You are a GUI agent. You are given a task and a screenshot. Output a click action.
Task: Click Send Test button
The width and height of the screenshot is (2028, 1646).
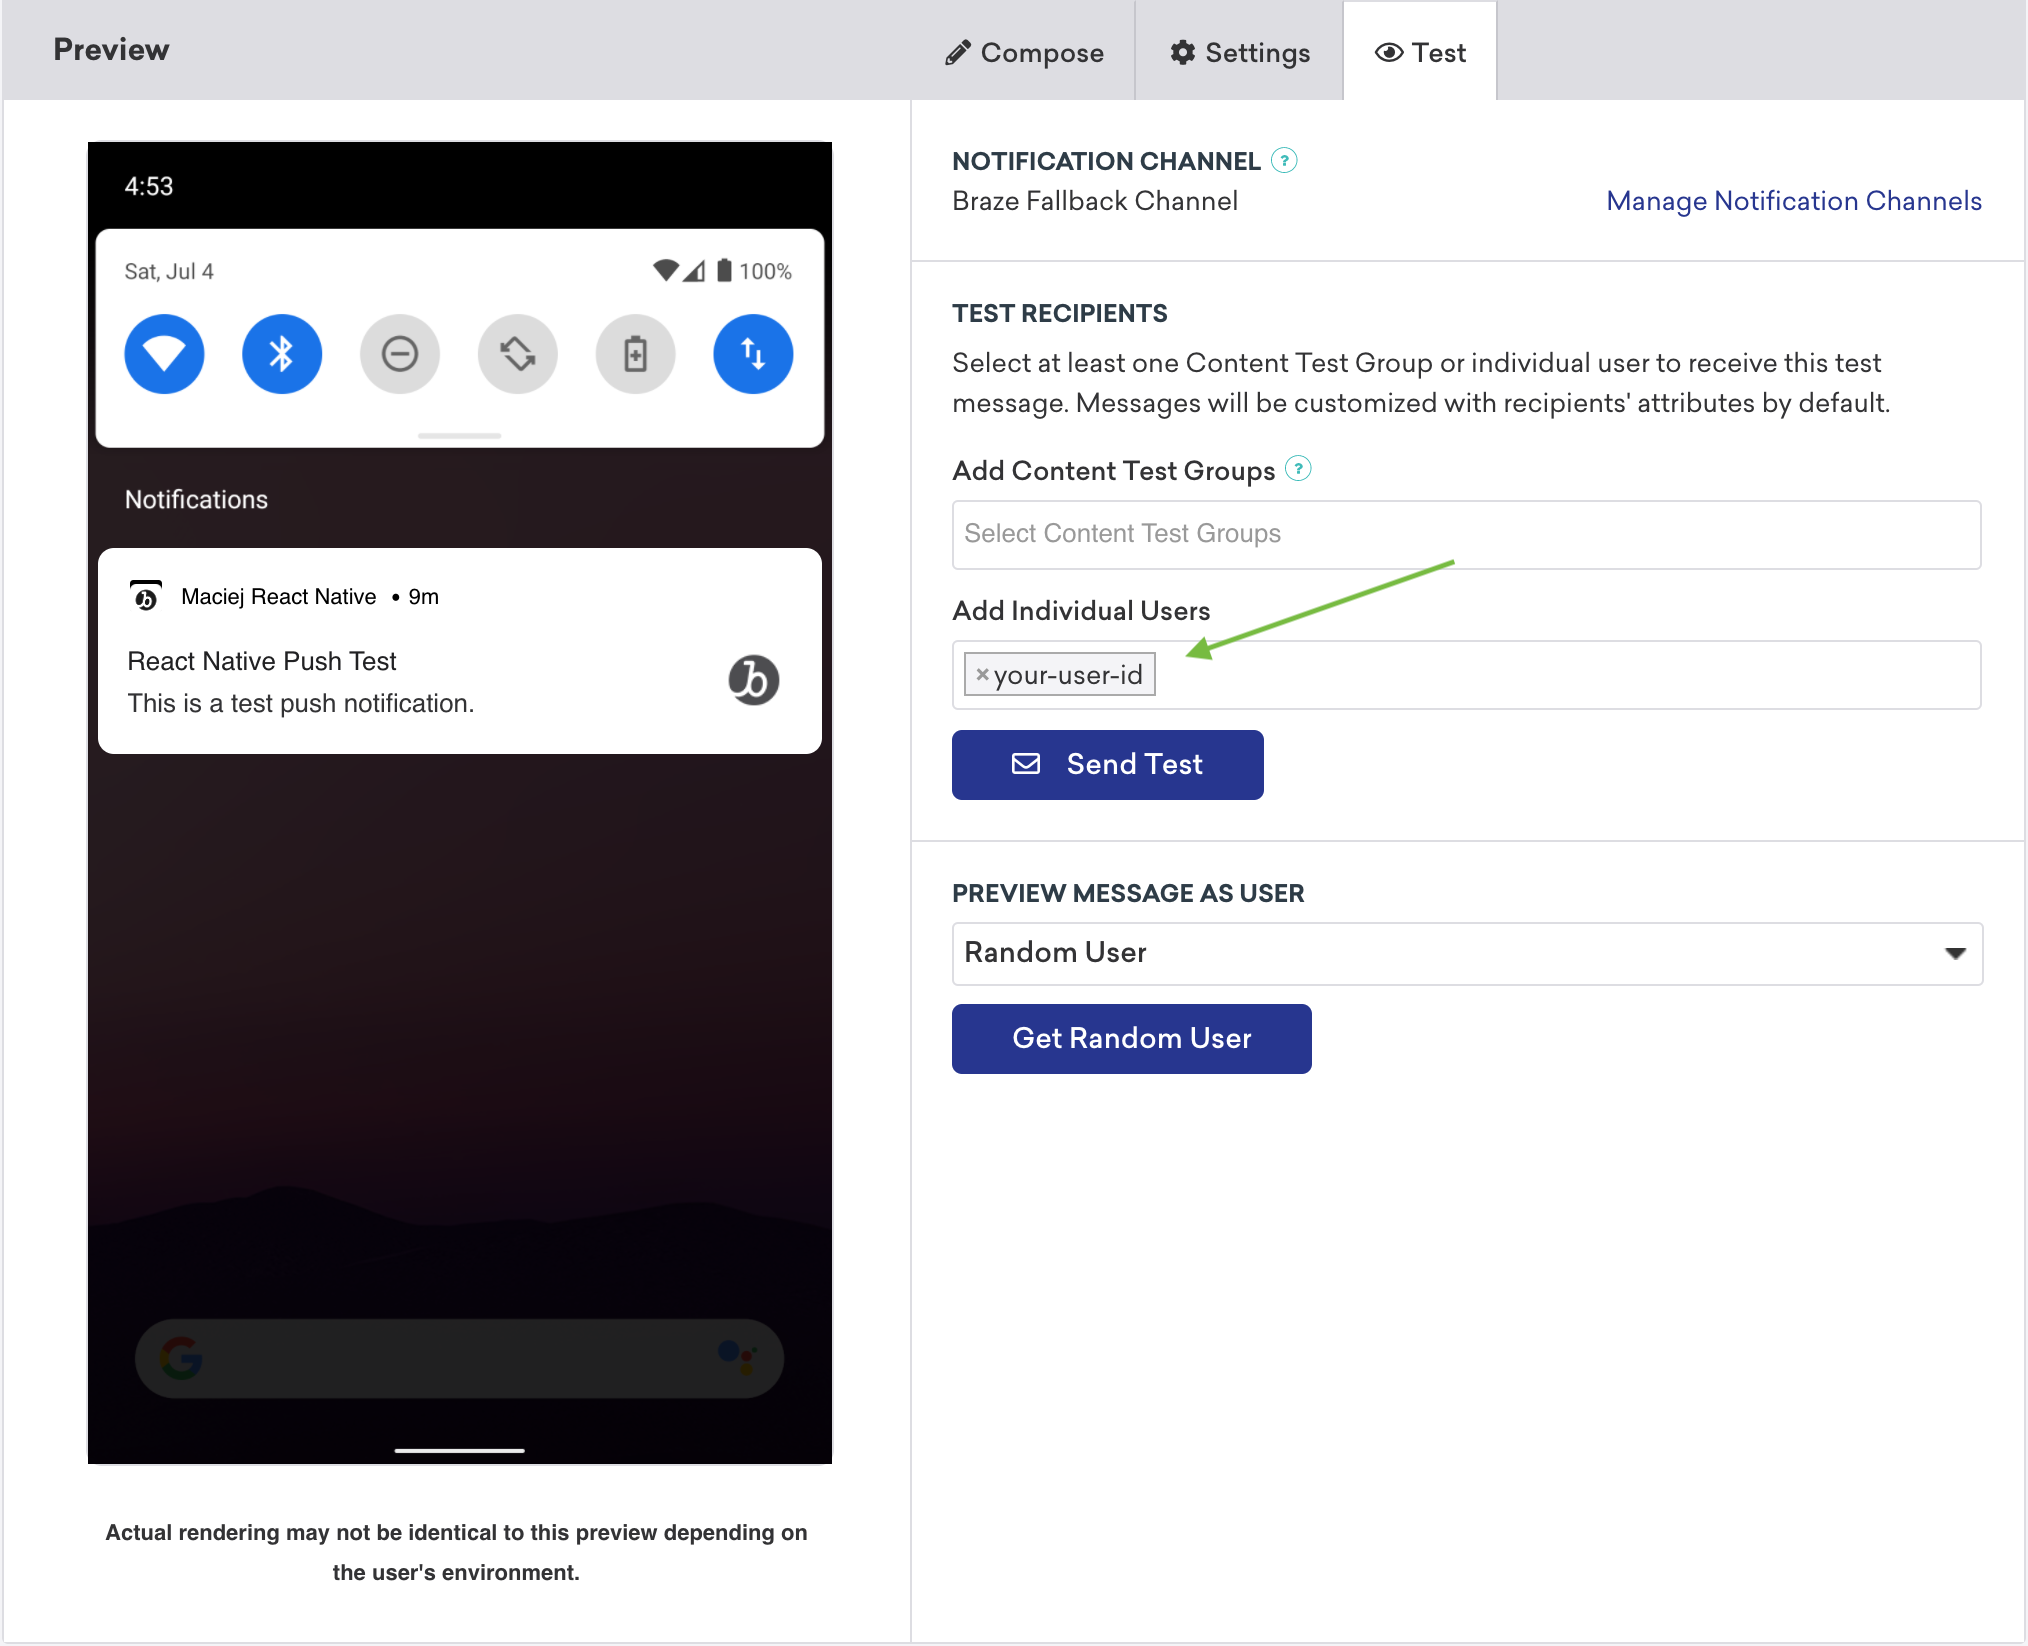click(1108, 763)
